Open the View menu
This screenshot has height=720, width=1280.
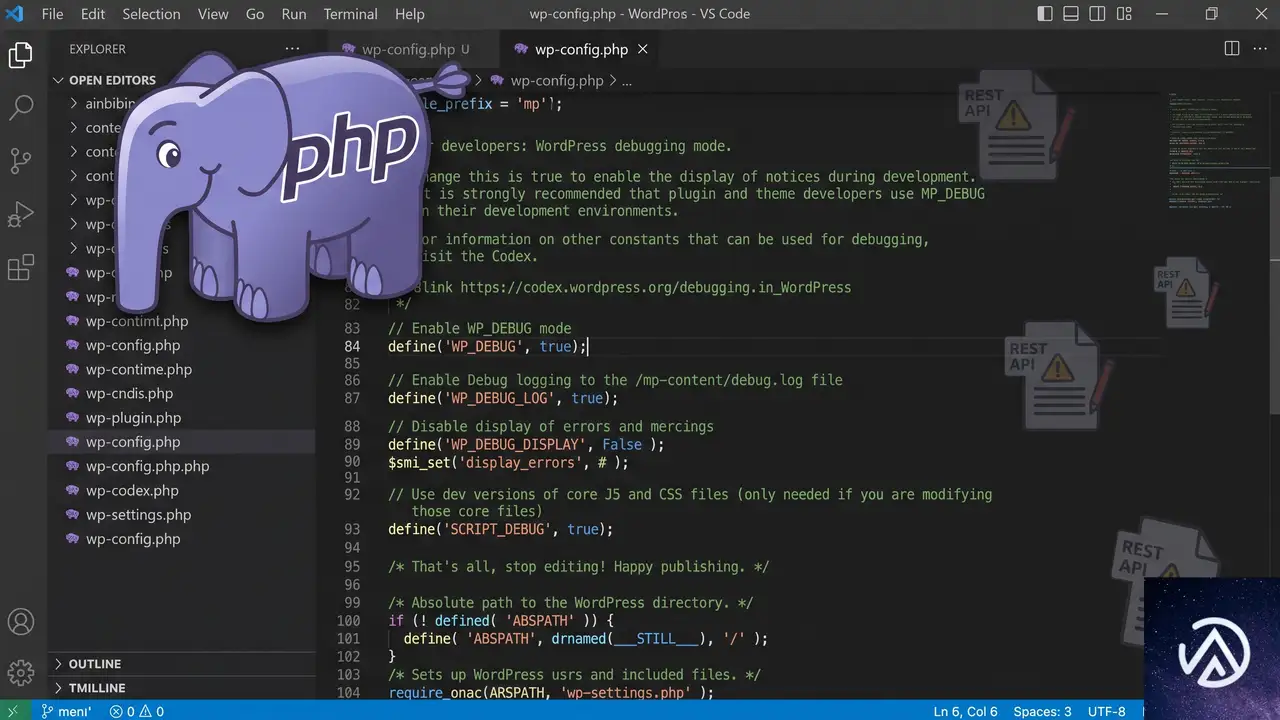click(213, 14)
